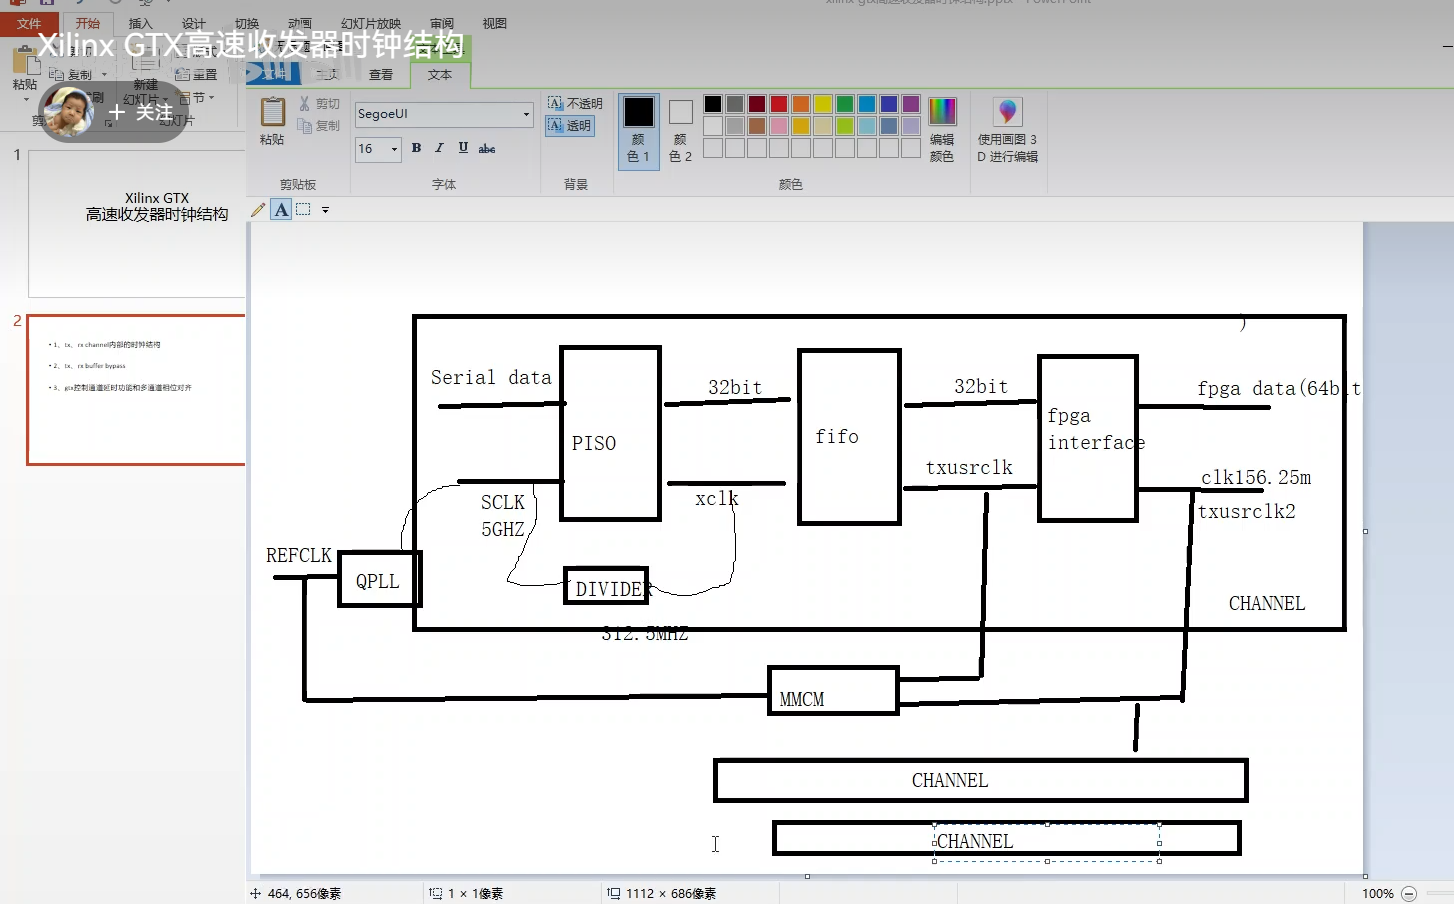Select the text tool A icon
Image resolution: width=1454 pixels, height=904 pixels.
281,210
